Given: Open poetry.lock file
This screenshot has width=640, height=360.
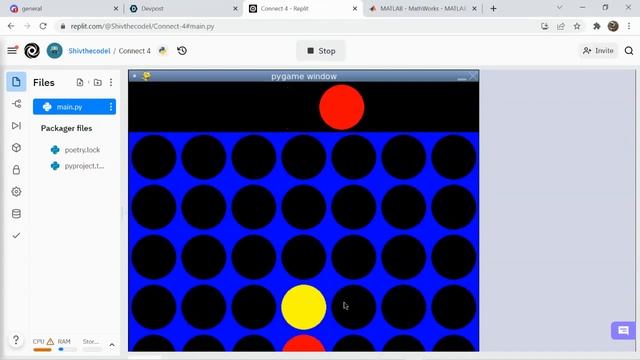Looking at the screenshot, I should 82,150.
